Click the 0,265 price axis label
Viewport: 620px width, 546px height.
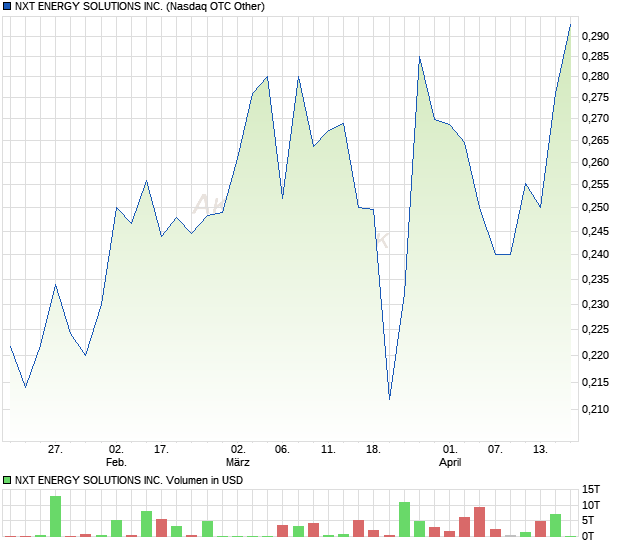pyautogui.click(x=595, y=140)
